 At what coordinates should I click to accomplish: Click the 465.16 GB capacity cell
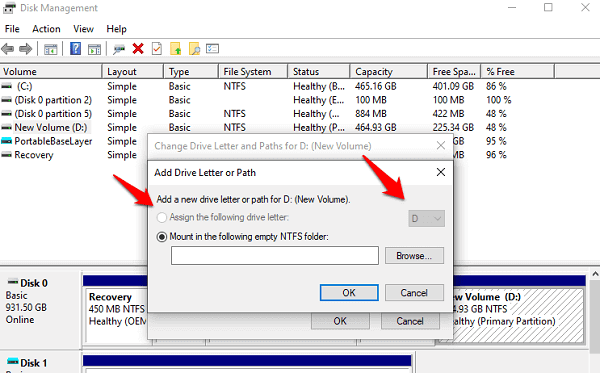[376, 86]
